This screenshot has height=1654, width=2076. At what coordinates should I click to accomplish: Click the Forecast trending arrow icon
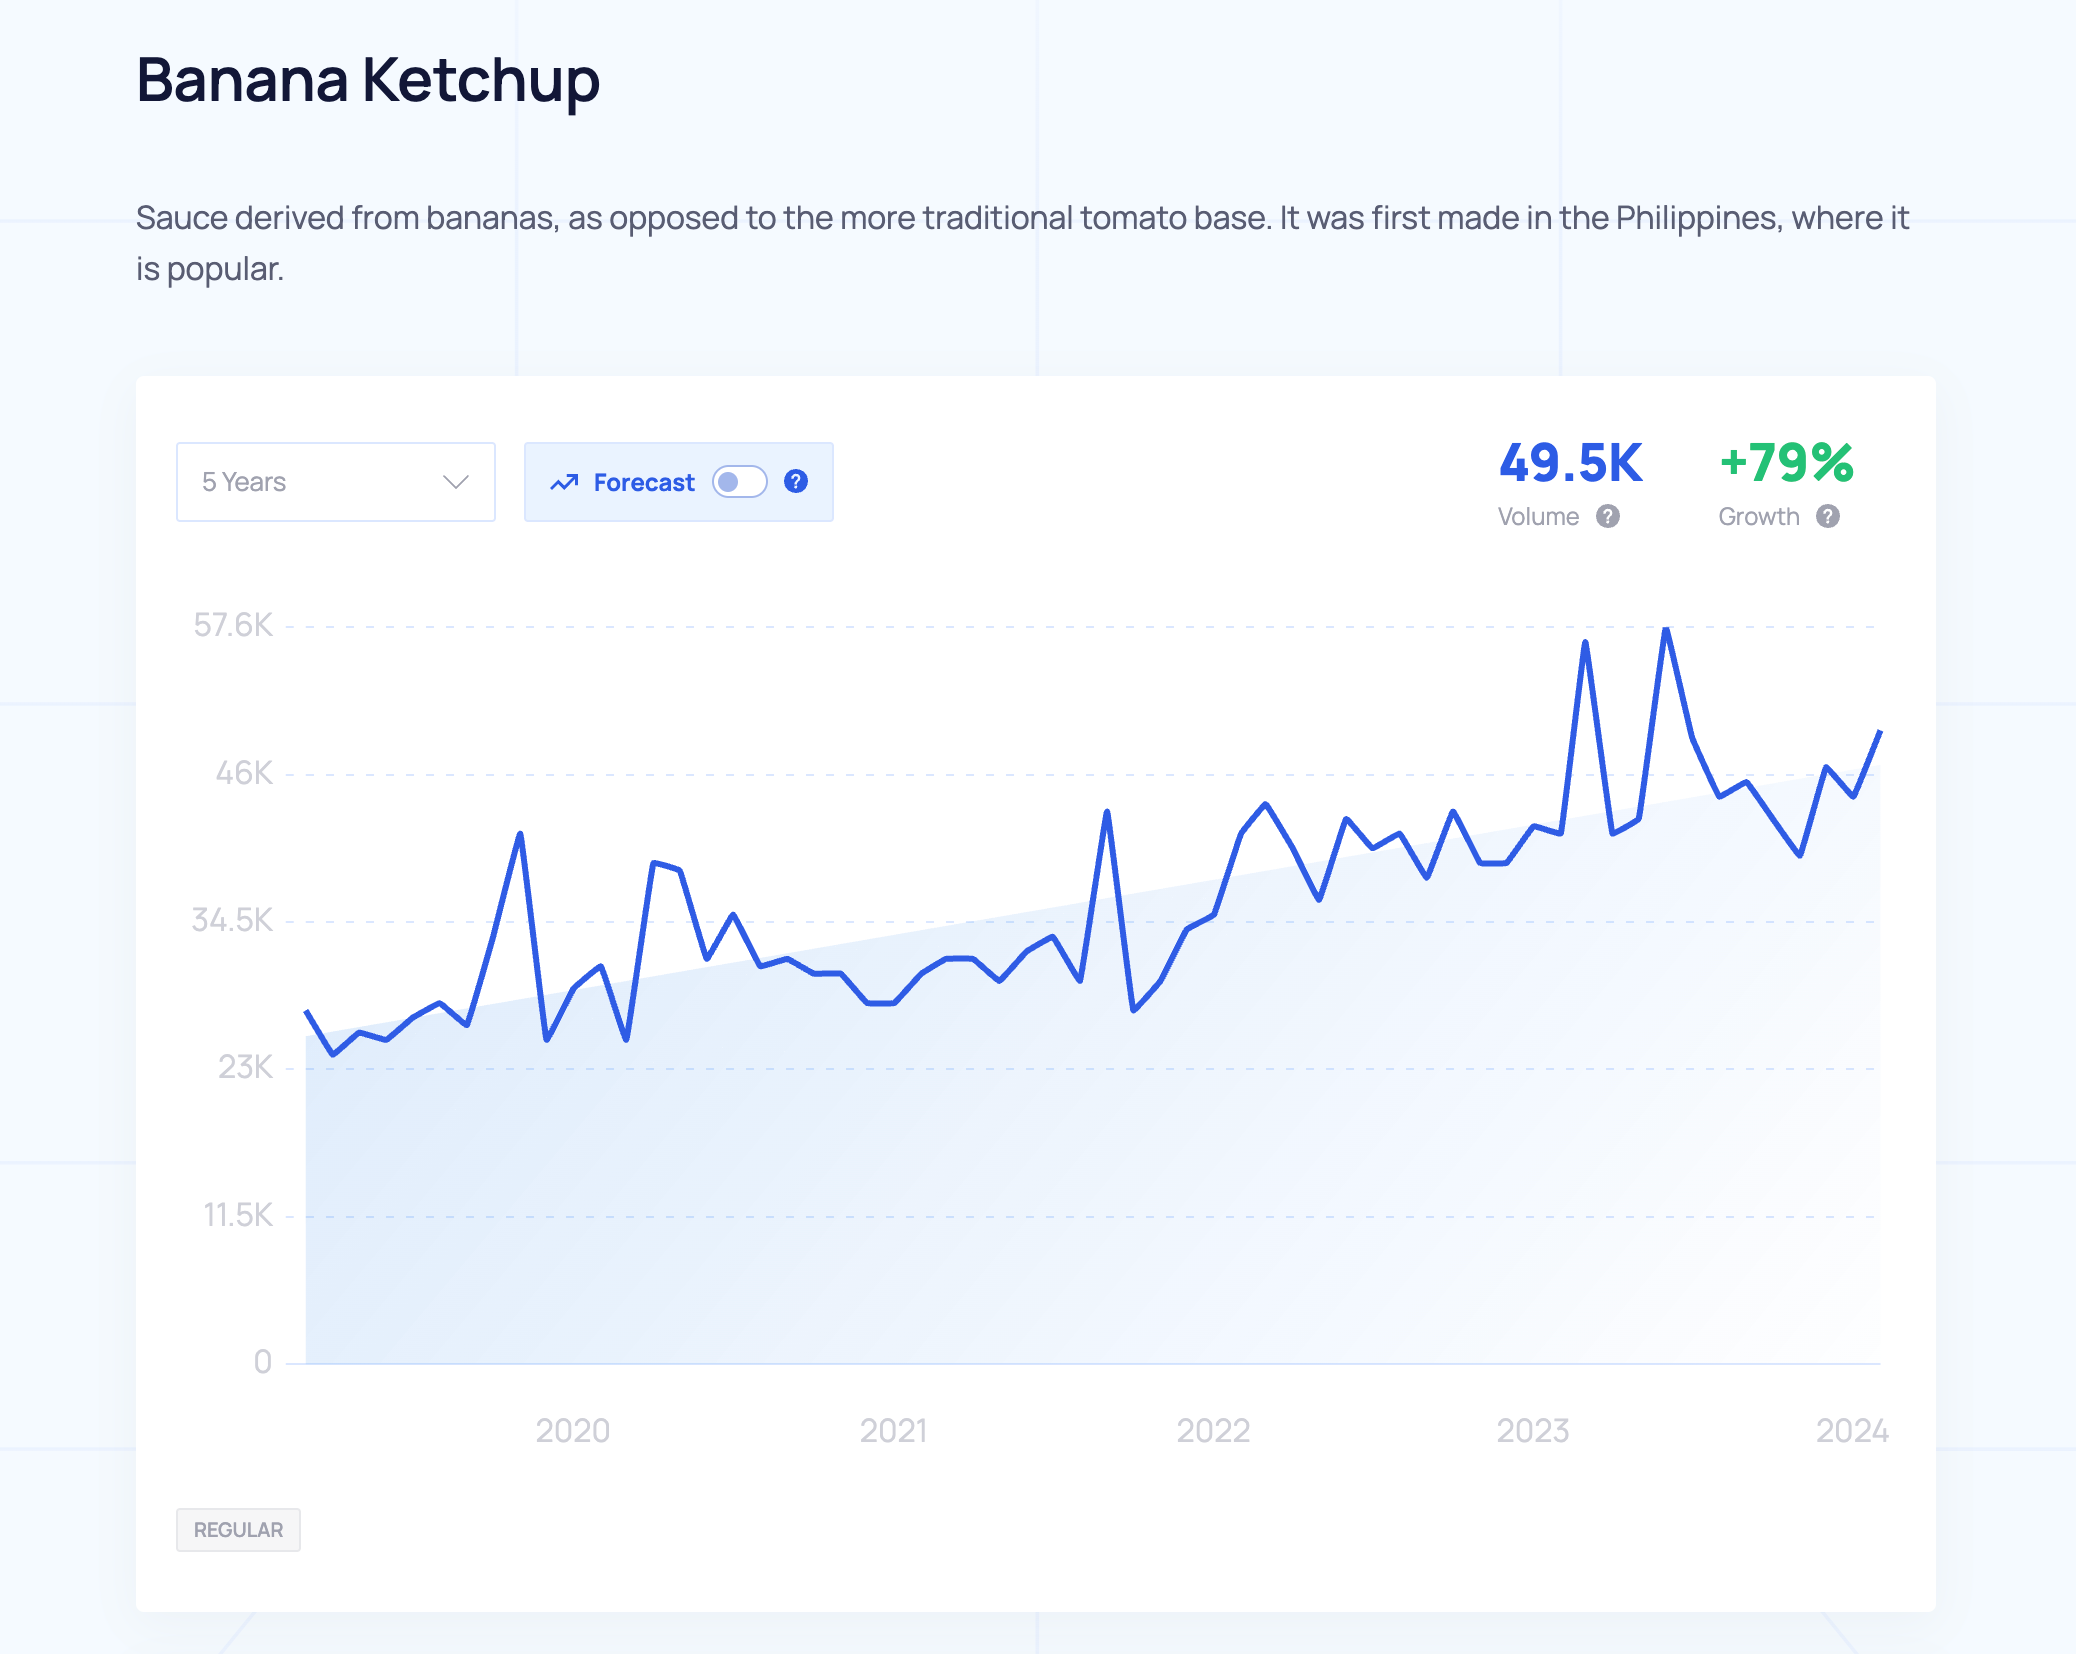pyautogui.click(x=564, y=482)
